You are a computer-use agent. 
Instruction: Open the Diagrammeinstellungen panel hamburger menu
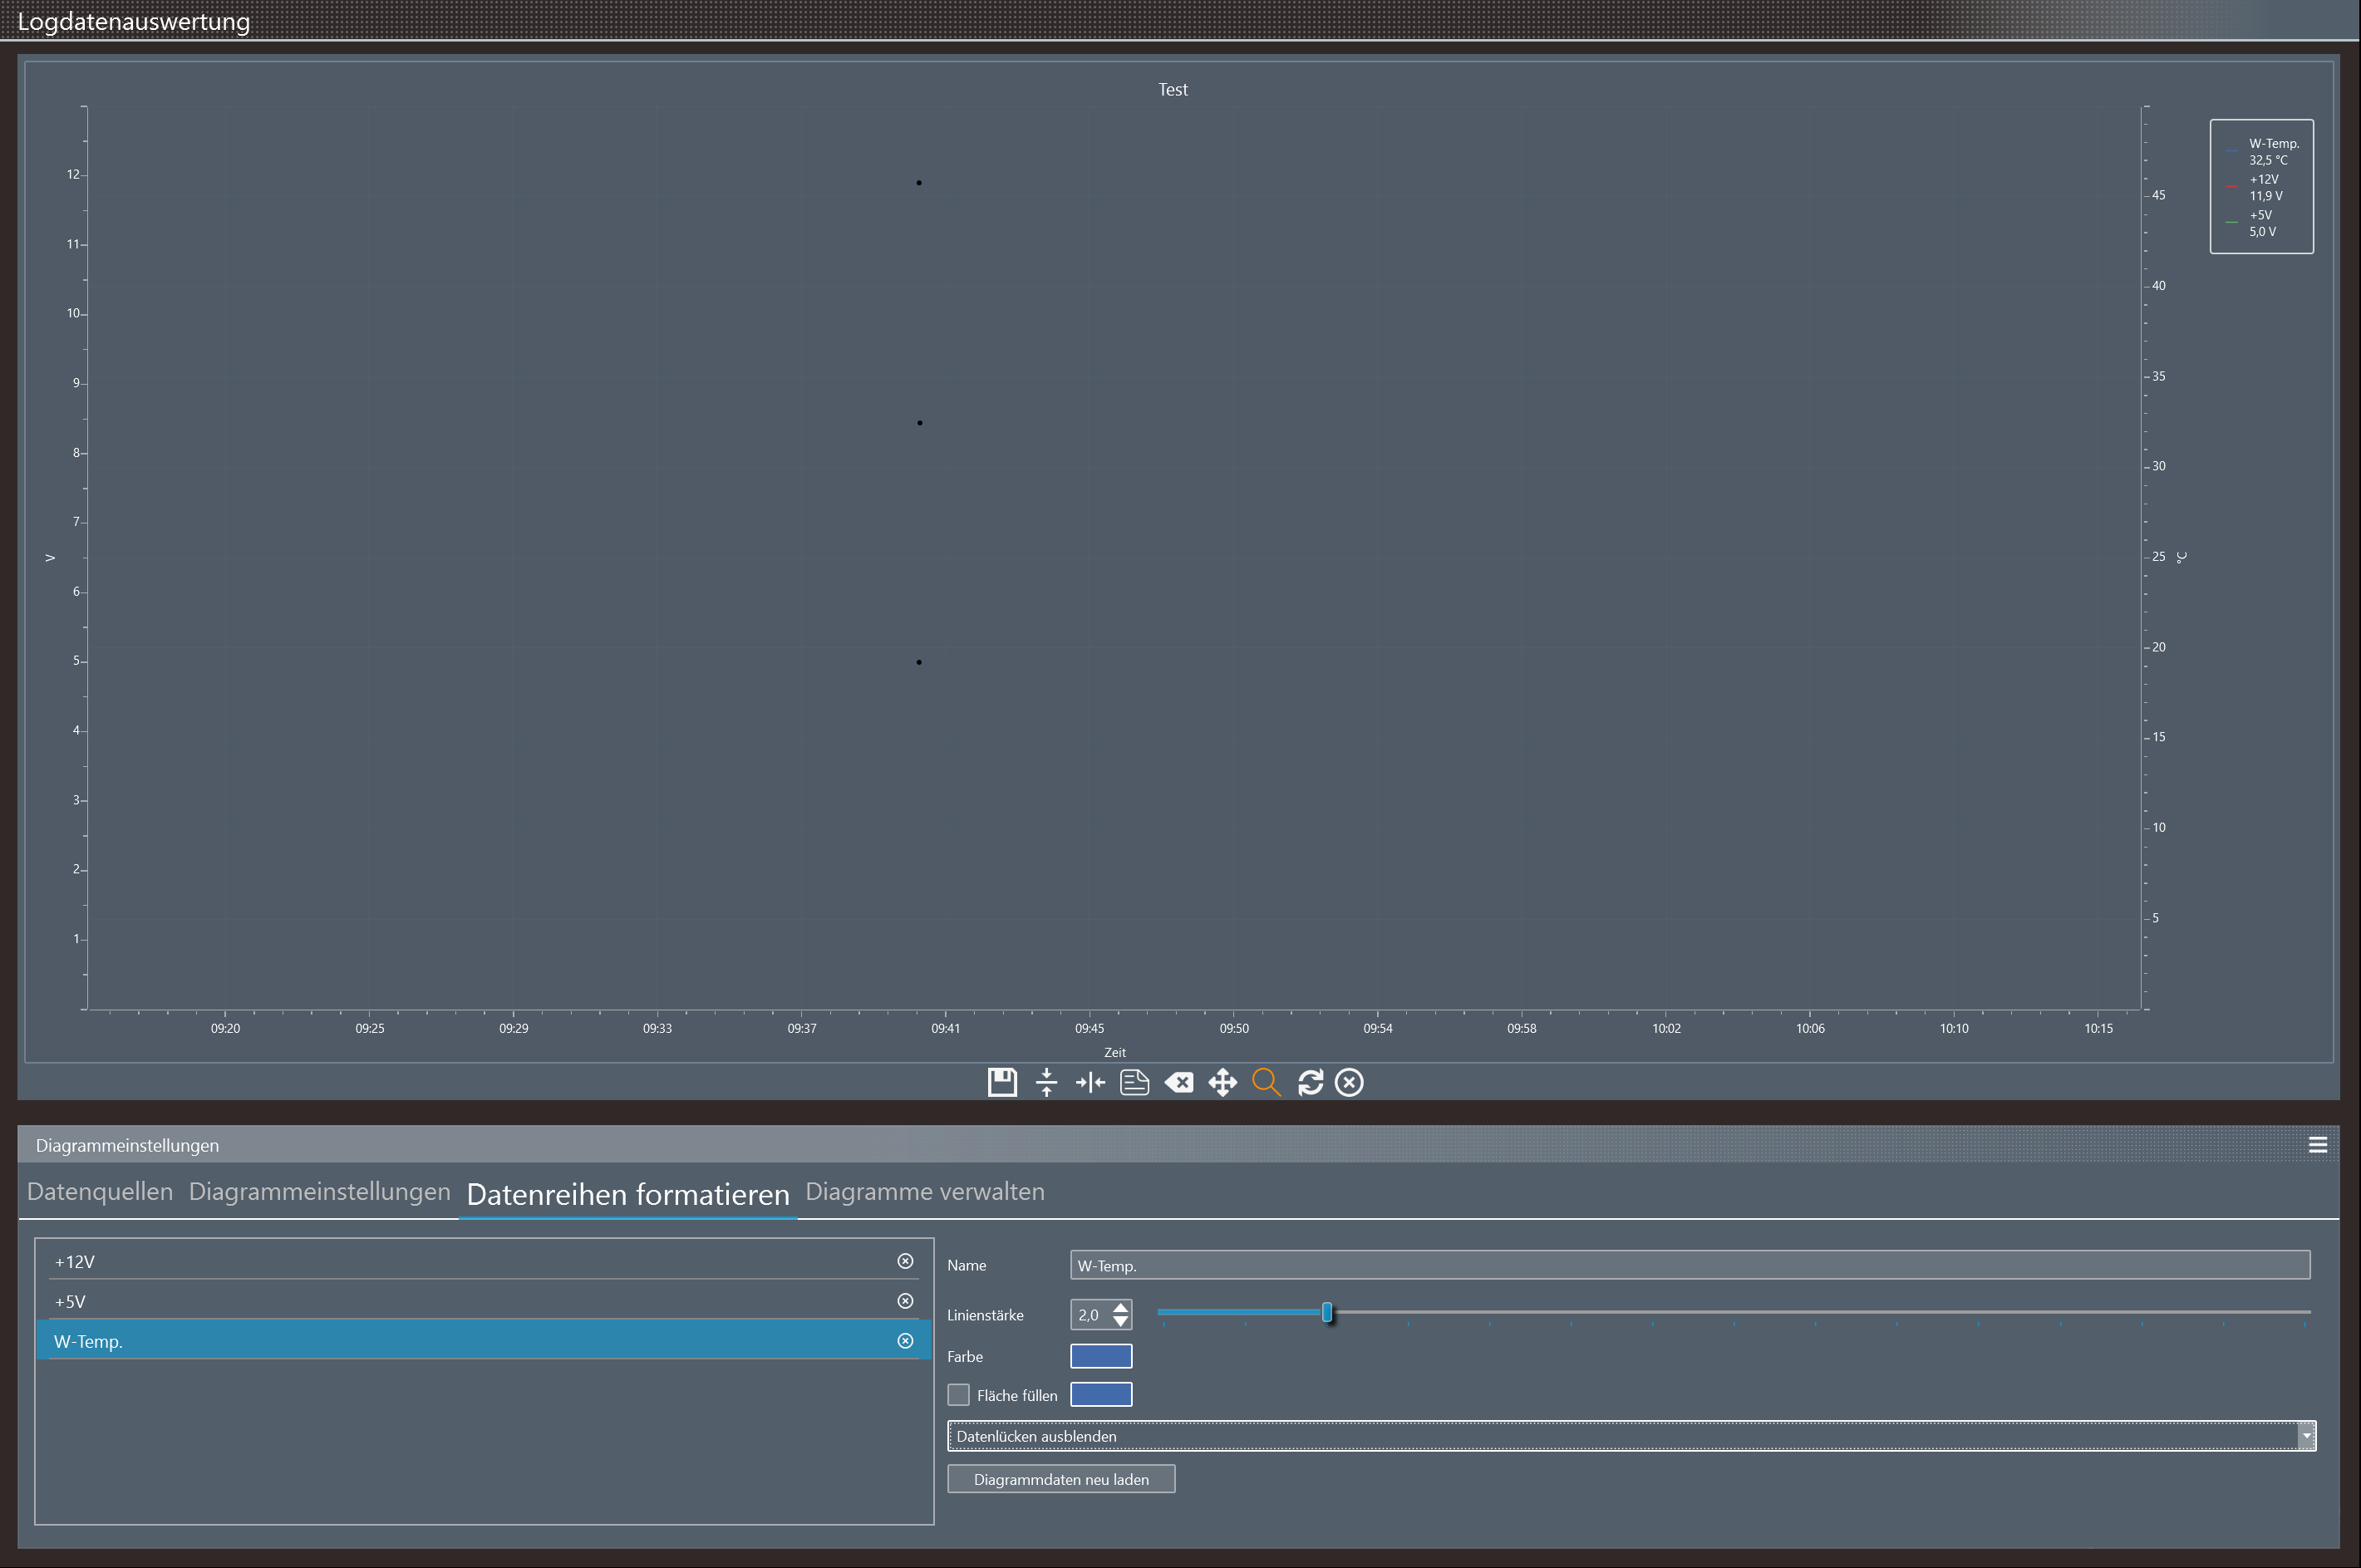(x=2317, y=1145)
